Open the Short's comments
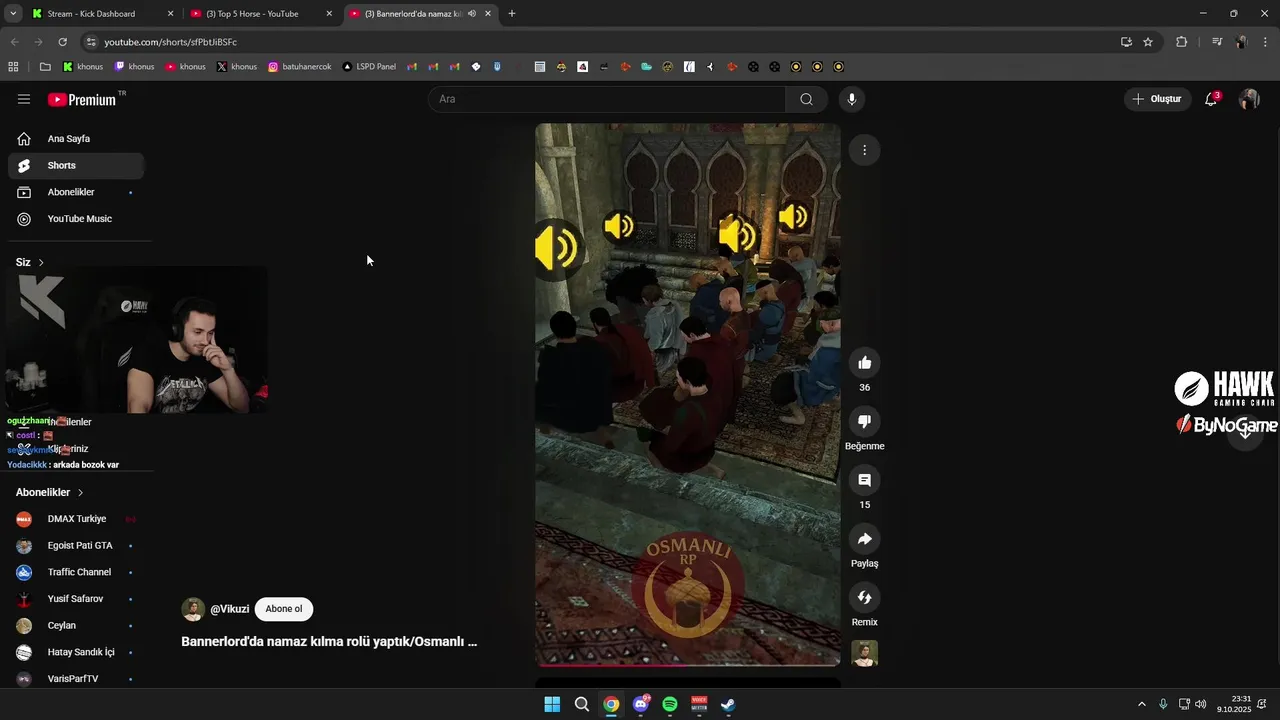1280x720 pixels. click(864, 480)
